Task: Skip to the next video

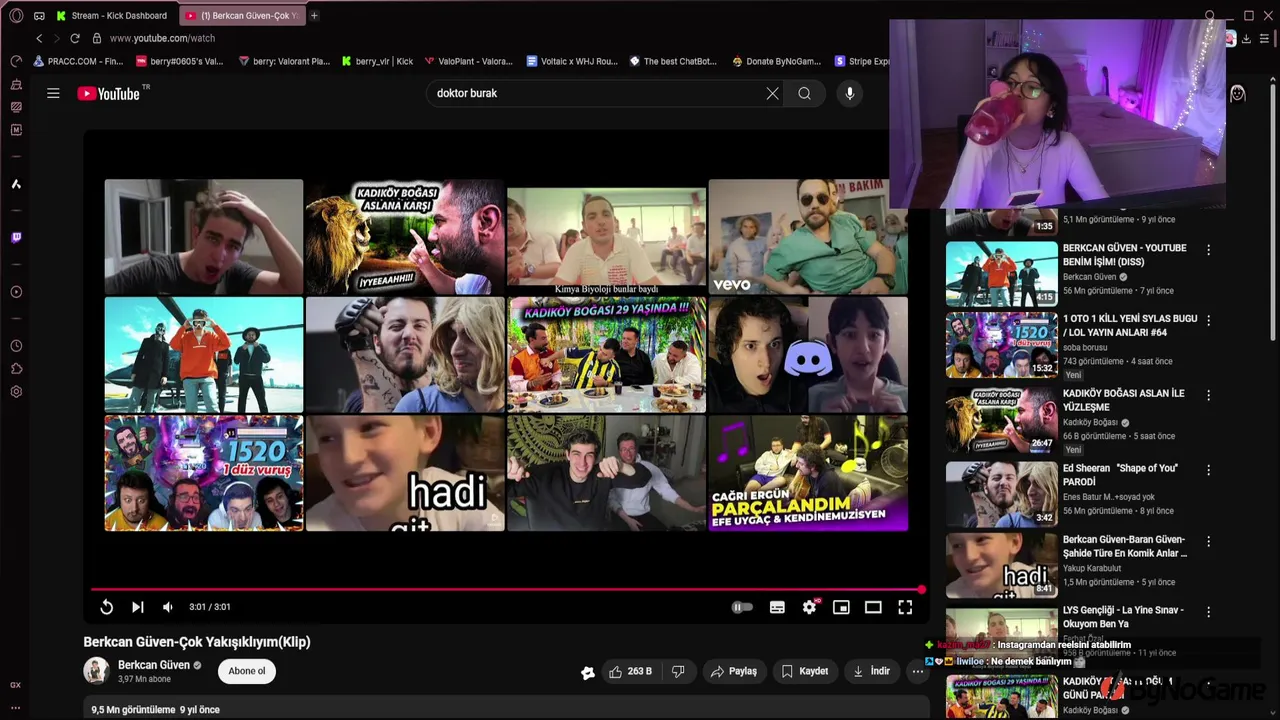Action: pos(138,607)
